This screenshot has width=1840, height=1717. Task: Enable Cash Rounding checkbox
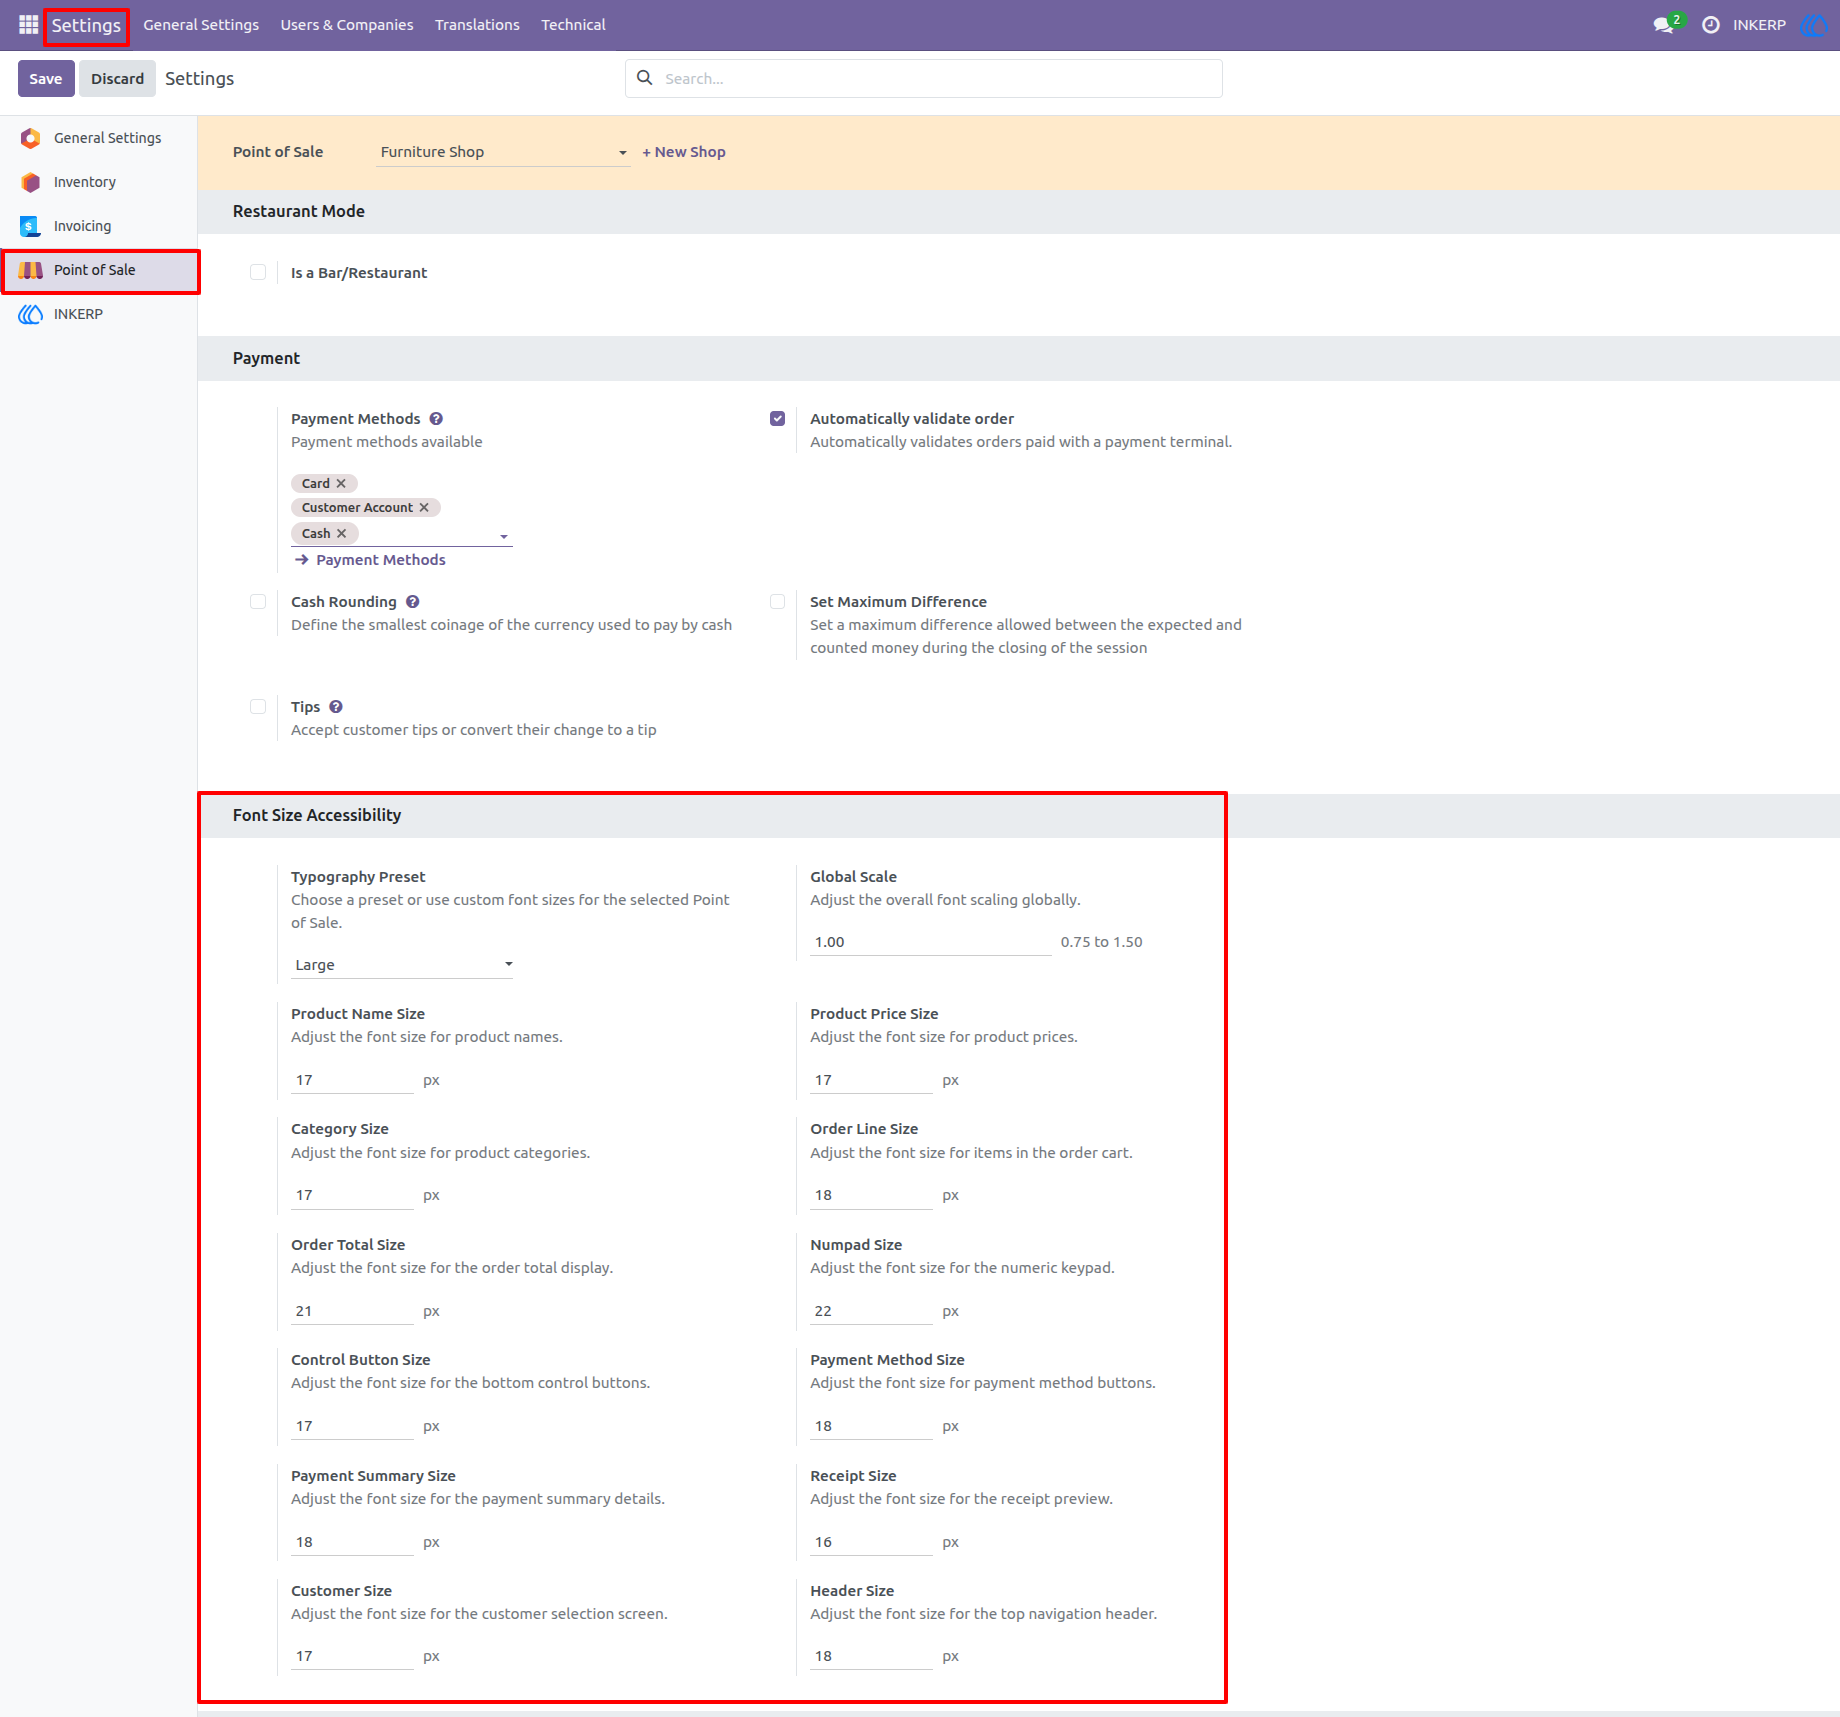[x=258, y=602]
